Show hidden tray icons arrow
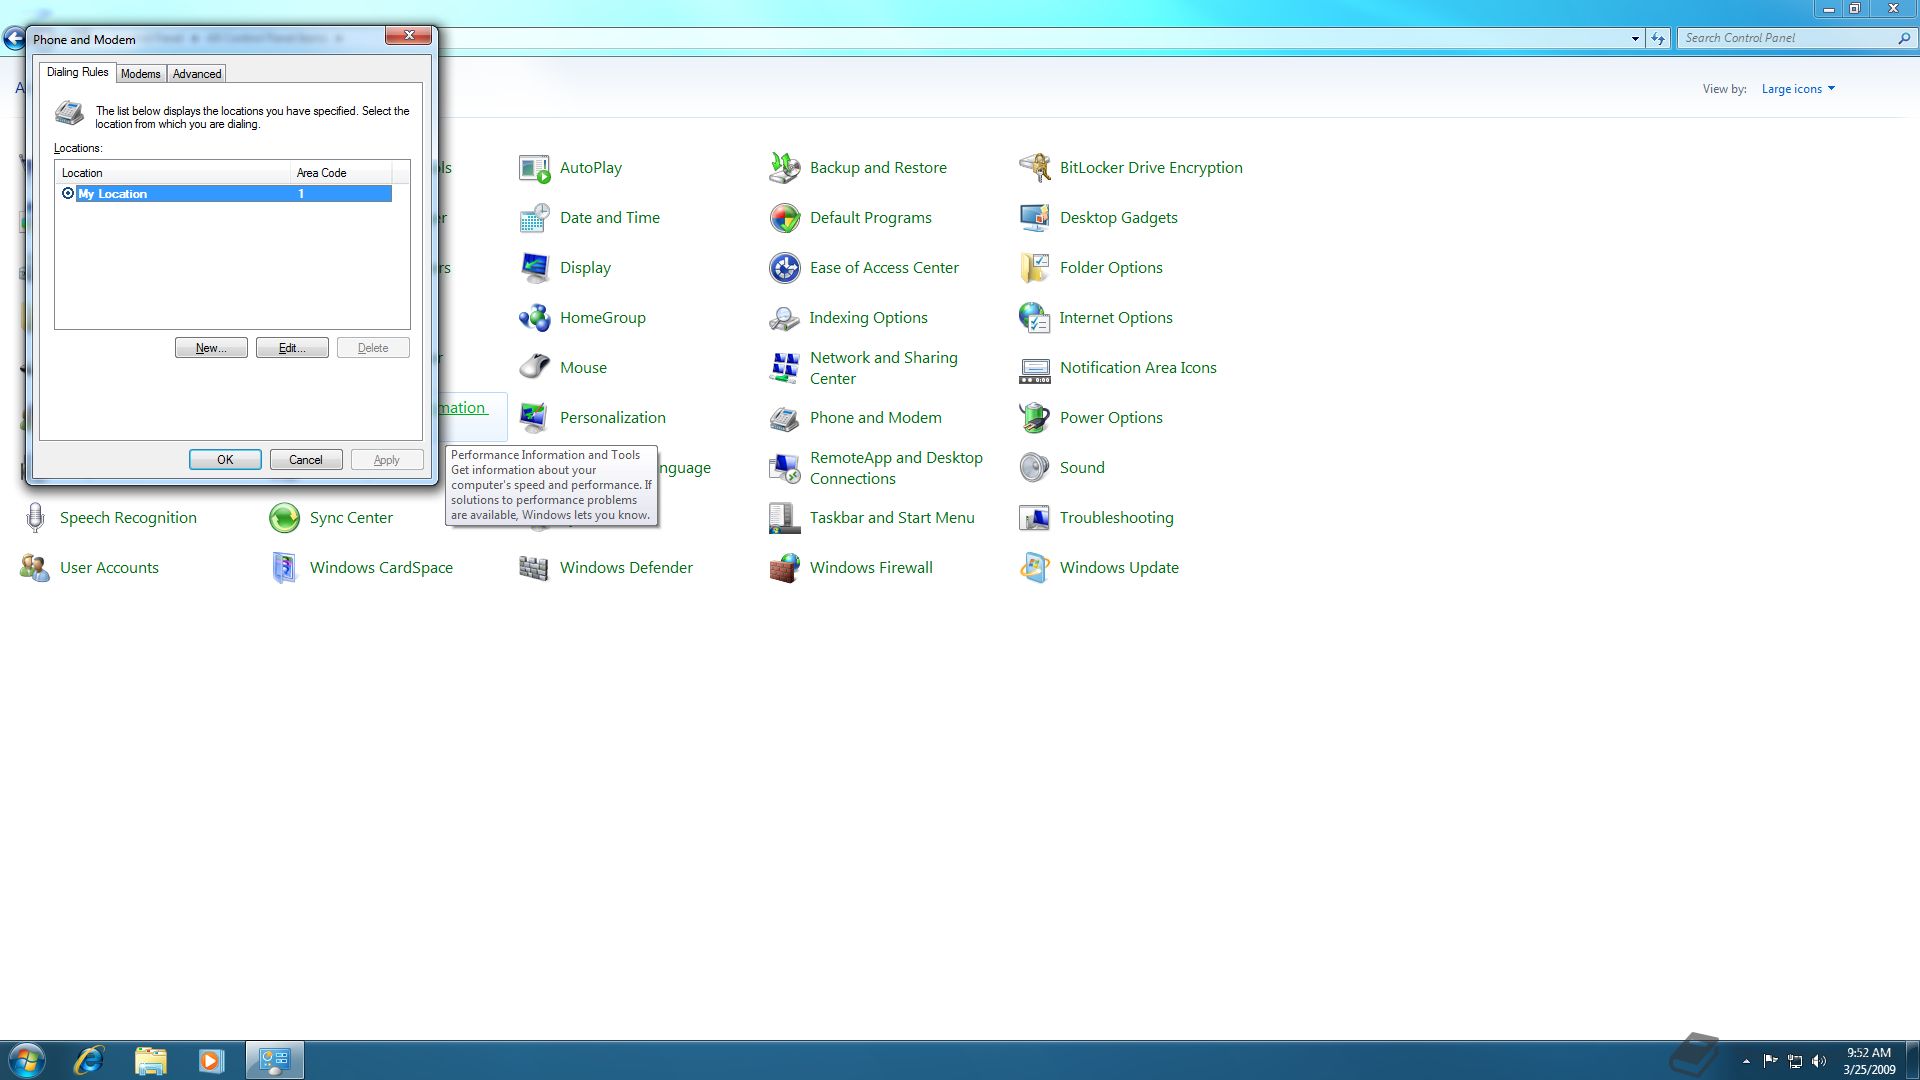 pos(1746,1061)
